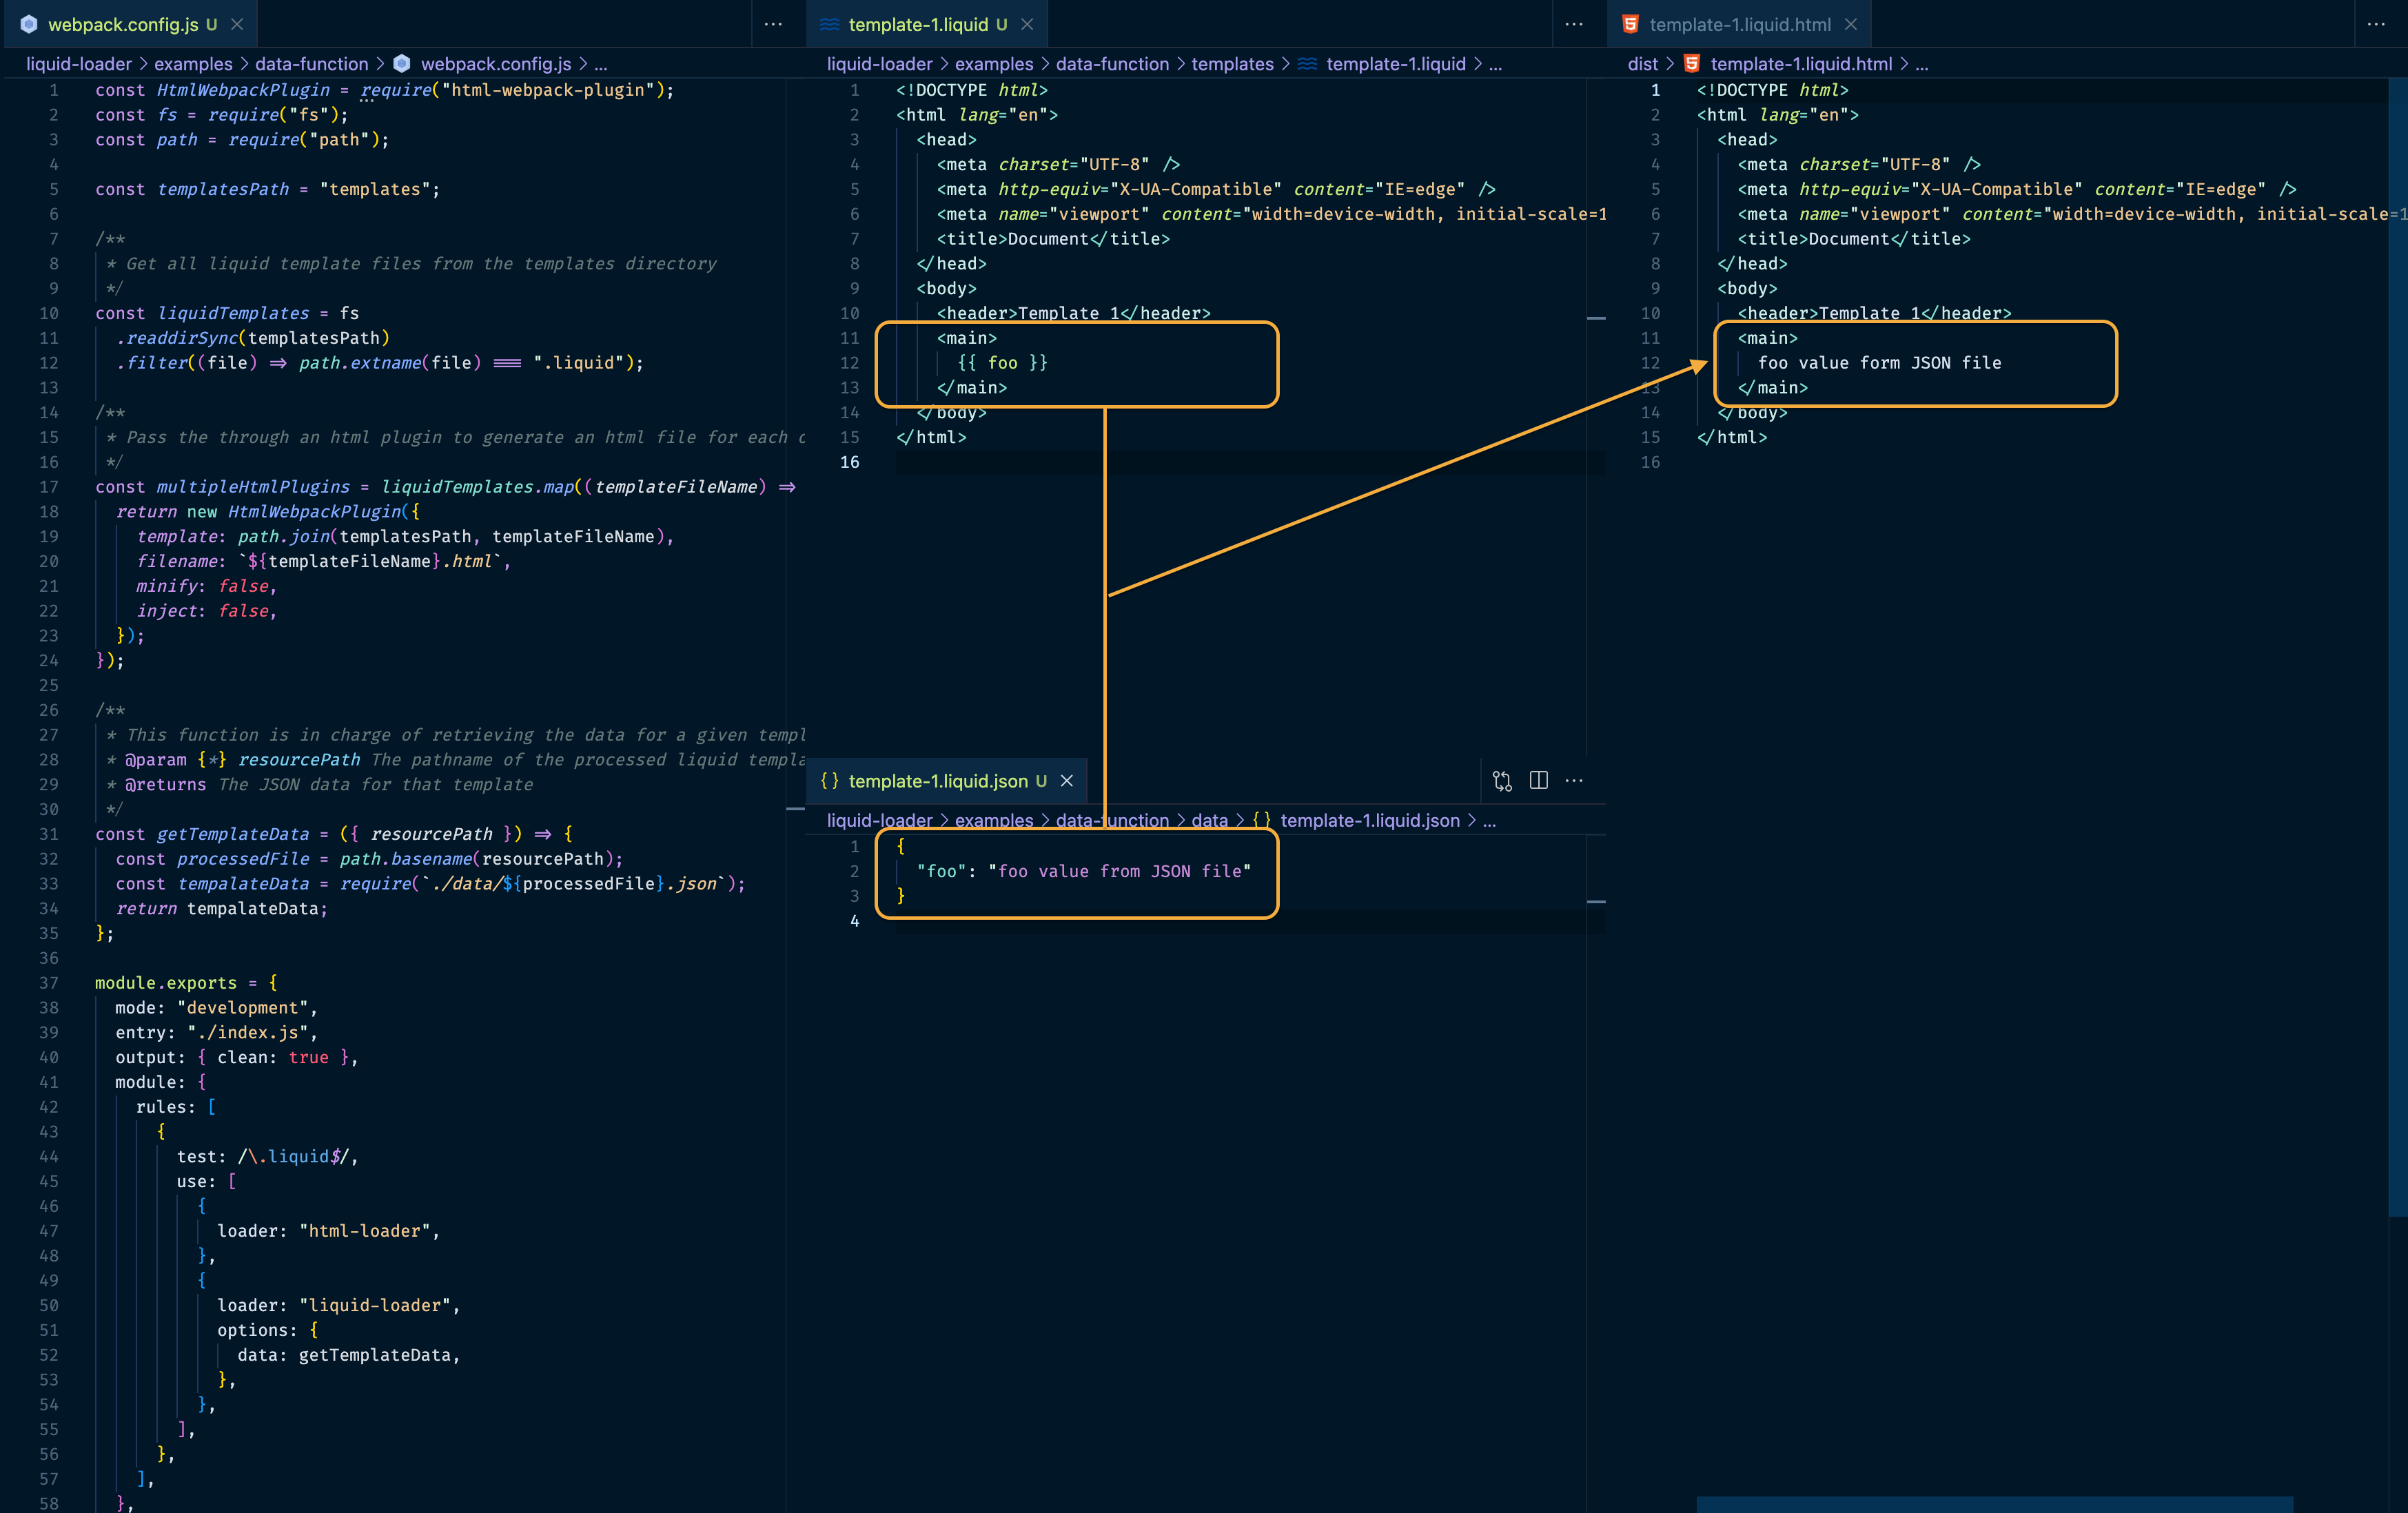Close the template-1.liquid.json tab
This screenshot has width=2408, height=1513.
1067,781
